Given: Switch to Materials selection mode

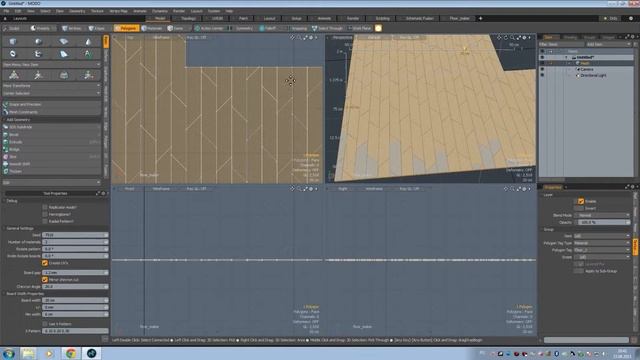Looking at the screenshot, I should pos(152,28).
